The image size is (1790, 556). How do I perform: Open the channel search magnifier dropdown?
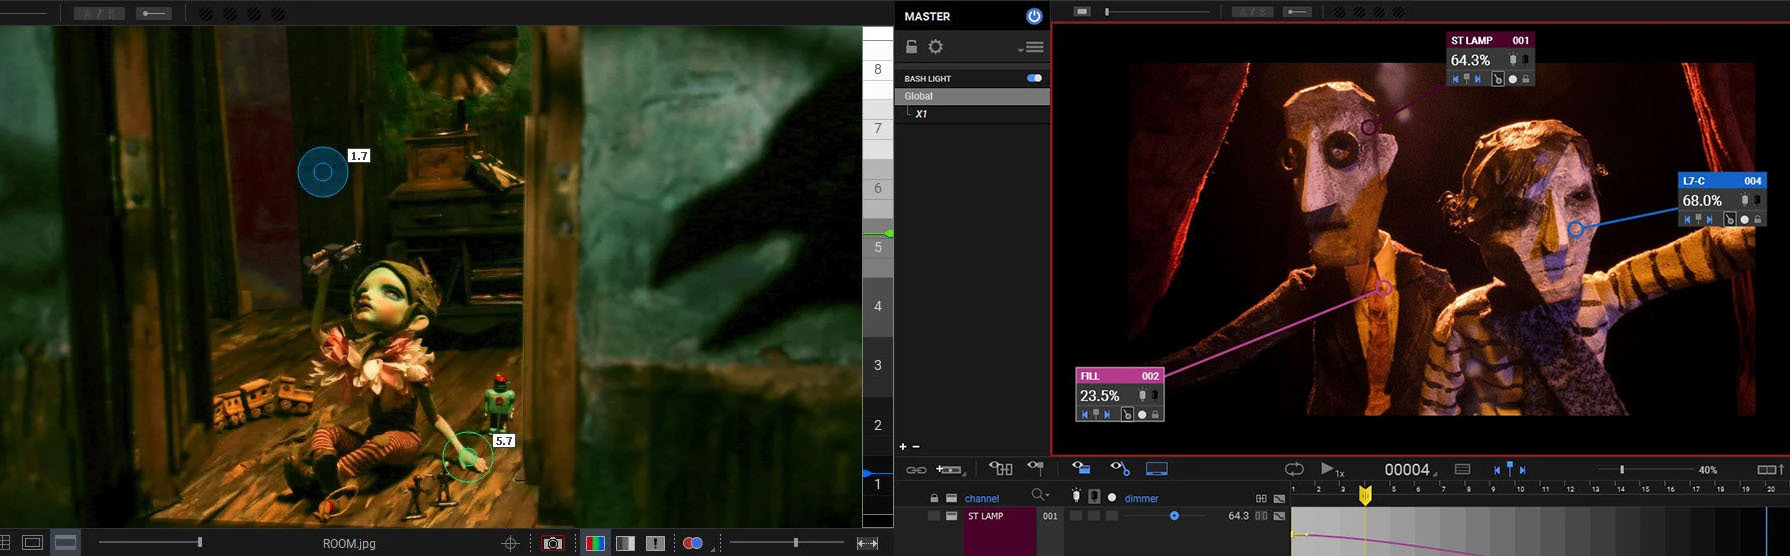[1040, 495]
